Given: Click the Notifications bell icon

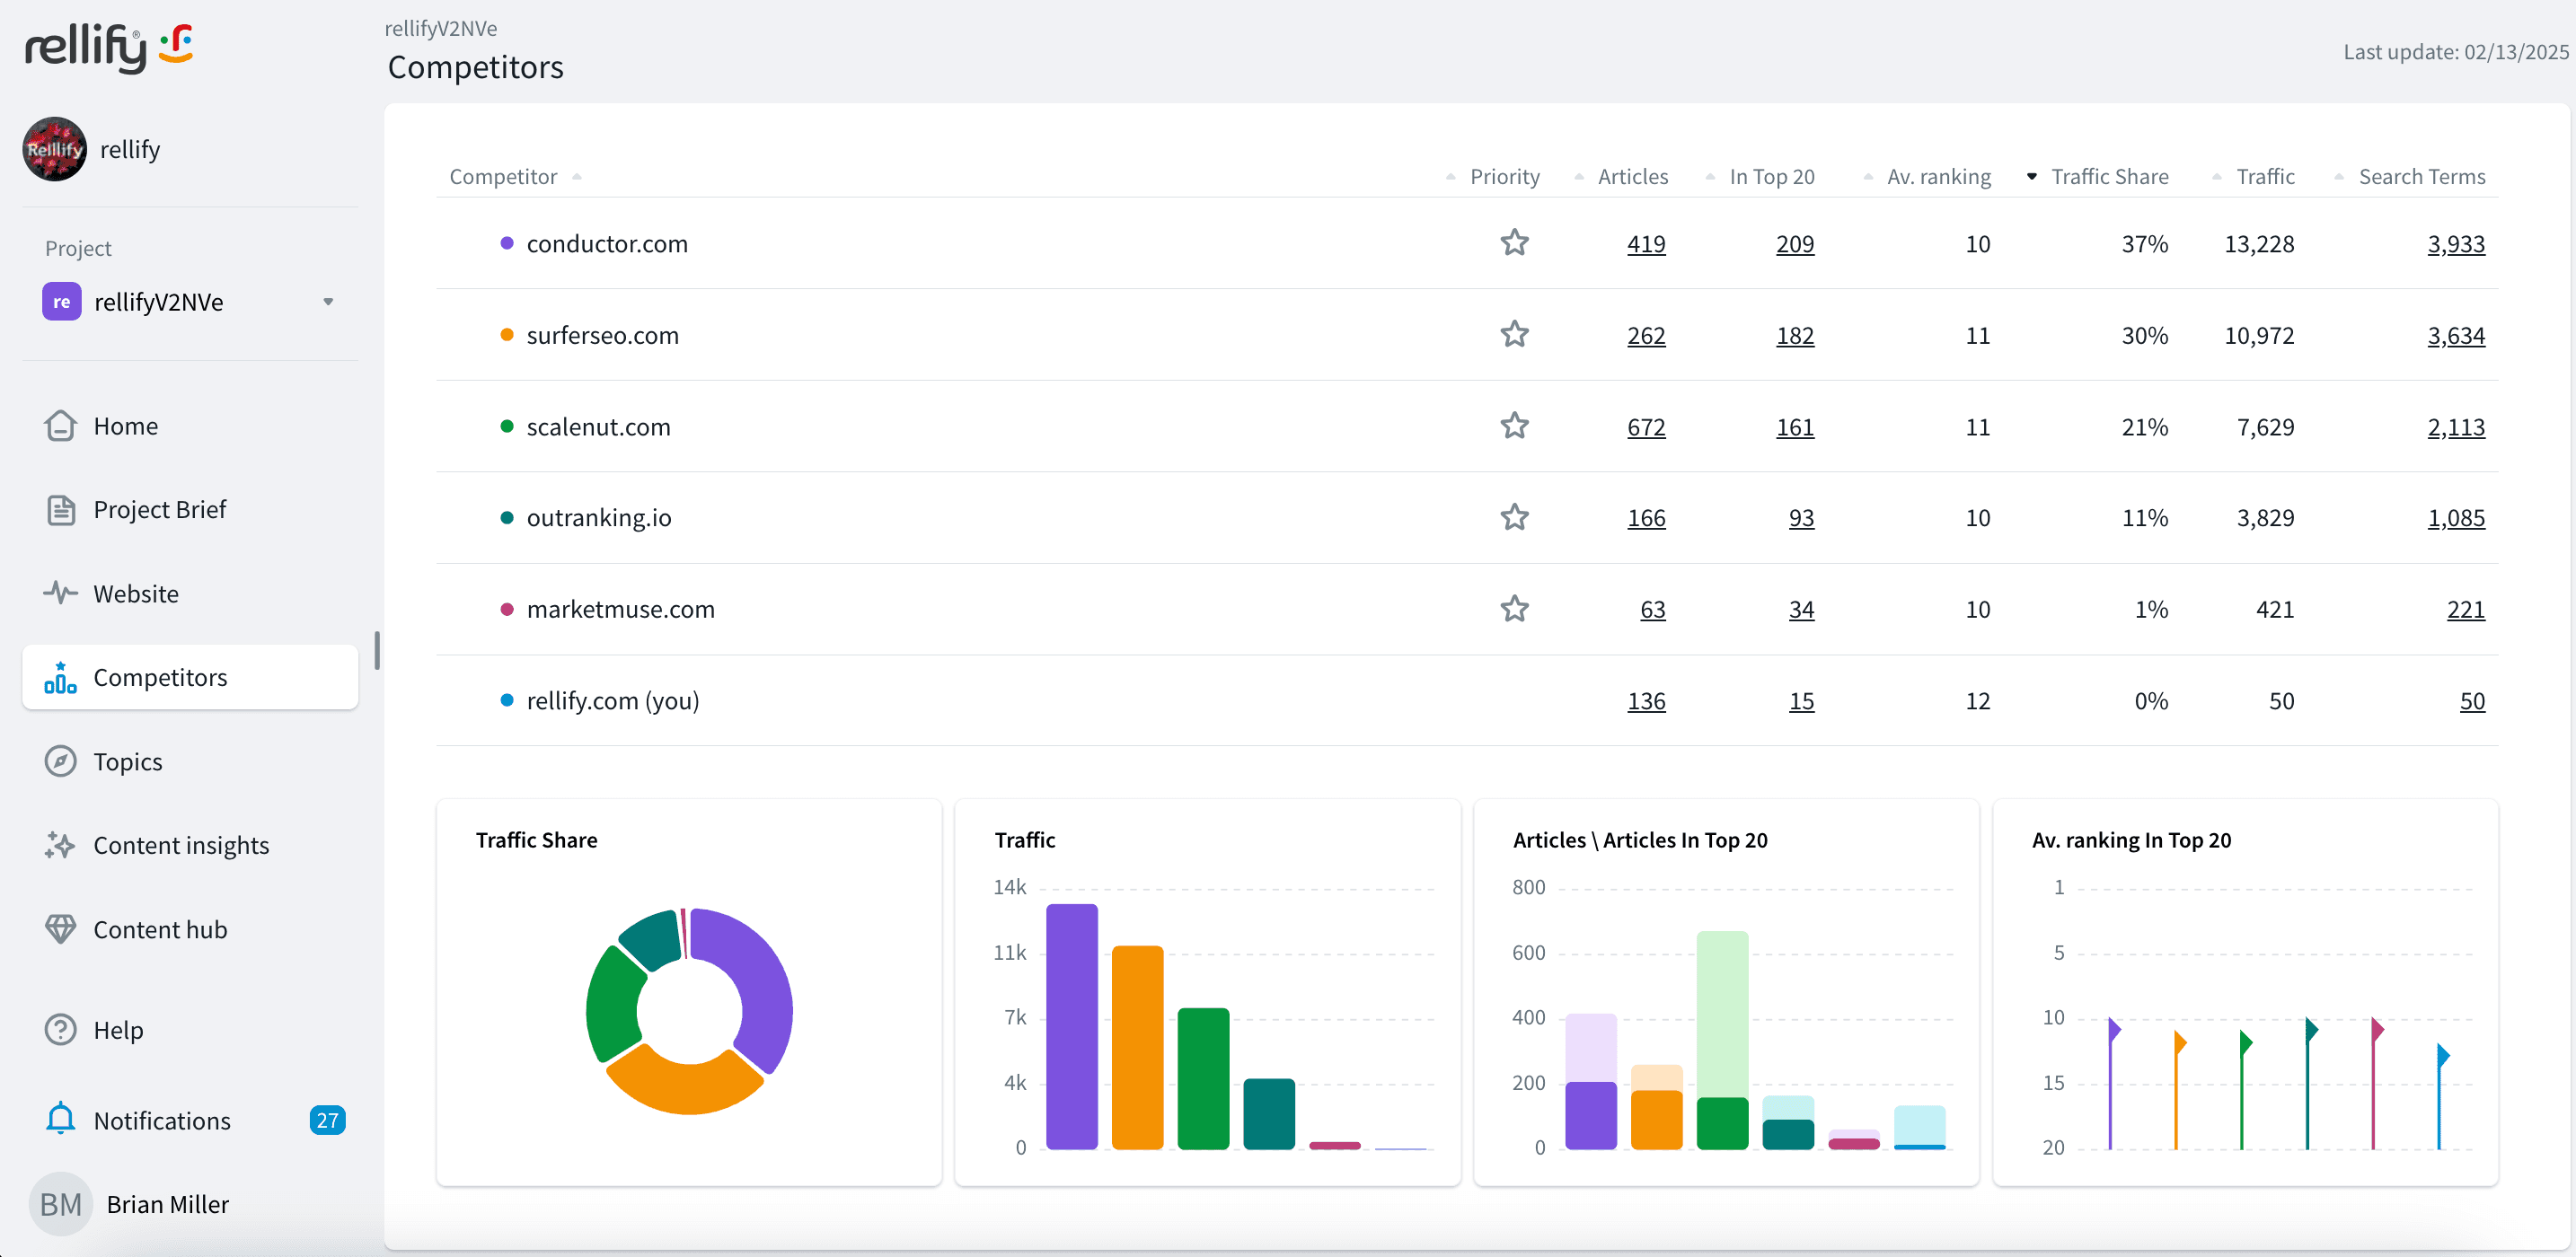Looking at the screenshot, I should (60, 1119).
